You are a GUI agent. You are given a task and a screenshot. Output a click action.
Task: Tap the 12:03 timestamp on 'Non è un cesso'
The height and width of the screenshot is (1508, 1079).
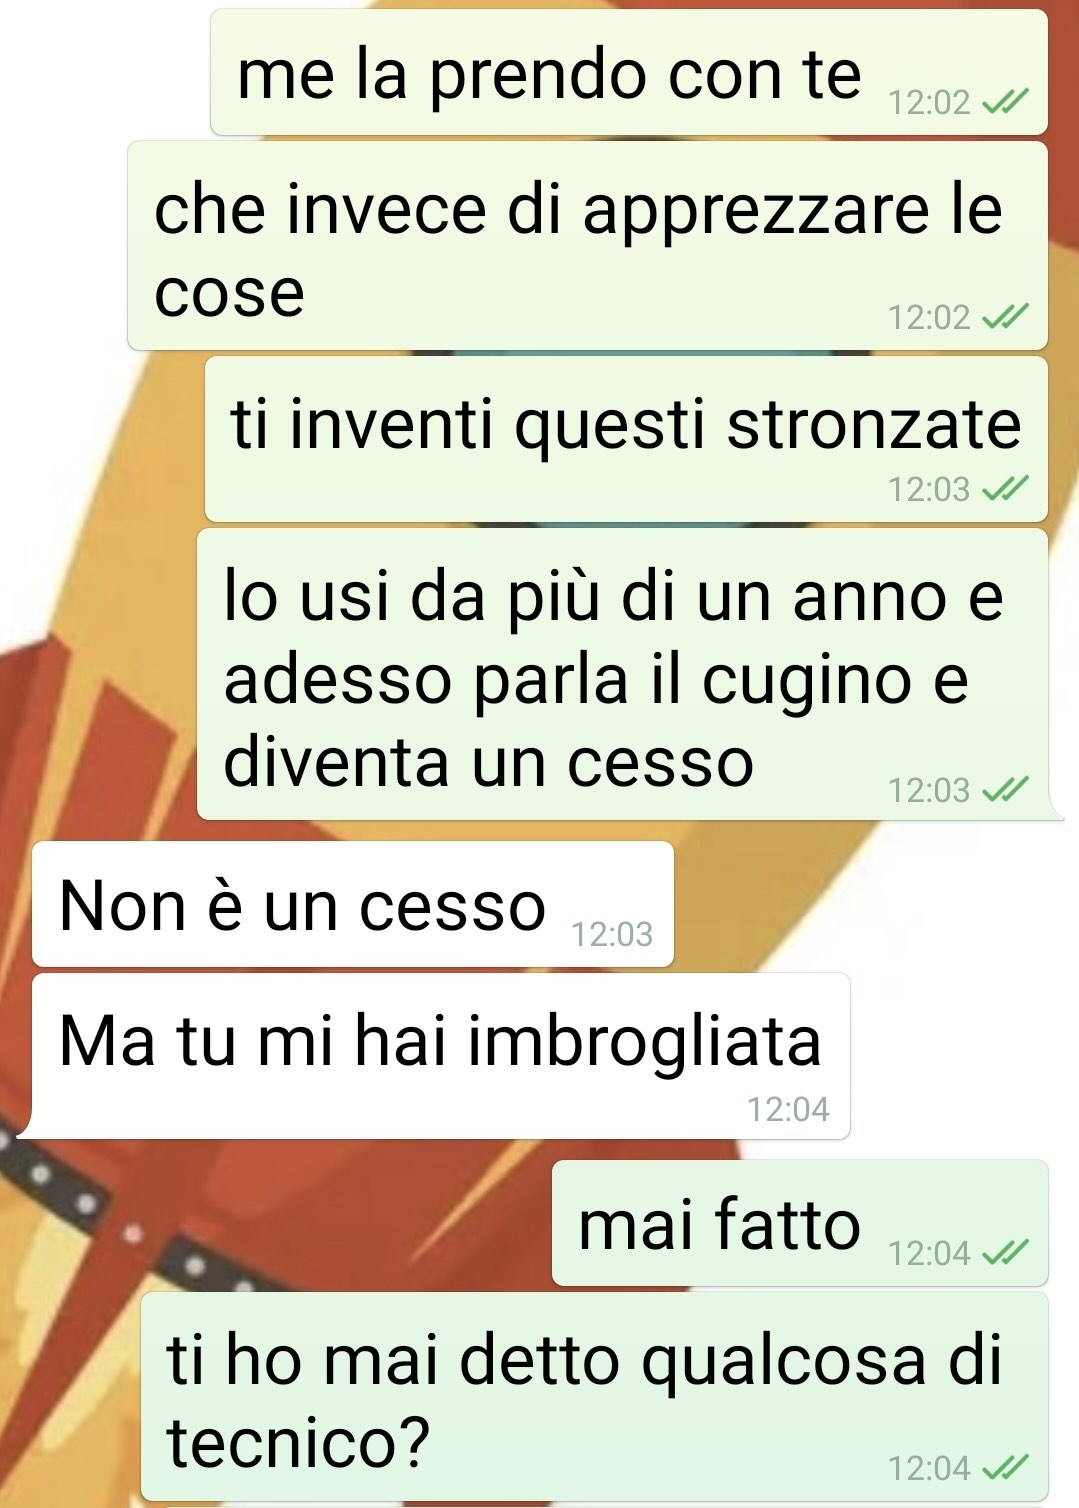click(612, 934)
